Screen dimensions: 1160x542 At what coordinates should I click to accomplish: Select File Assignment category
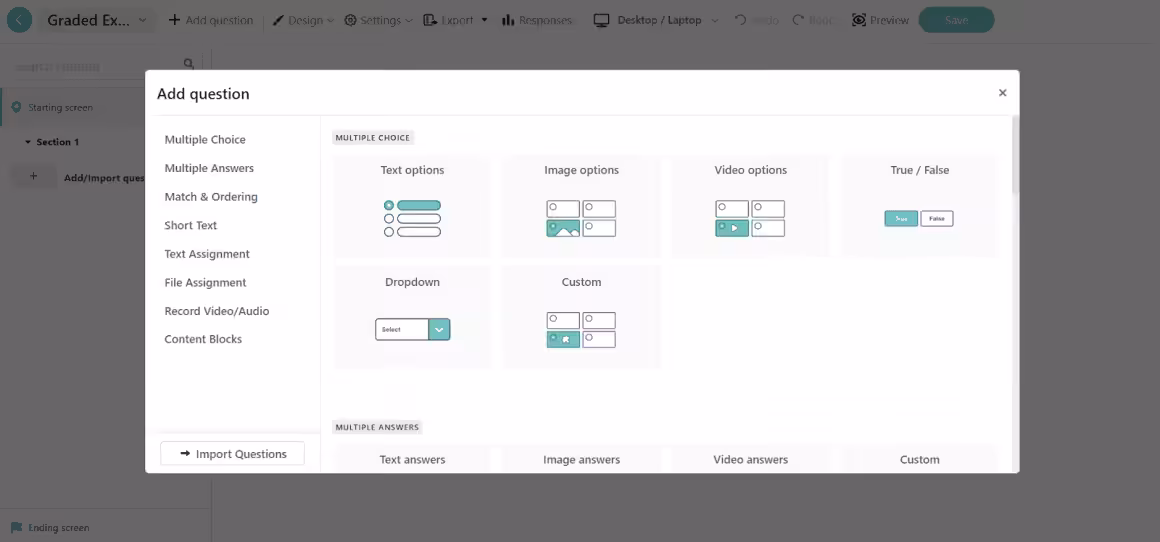205,282
